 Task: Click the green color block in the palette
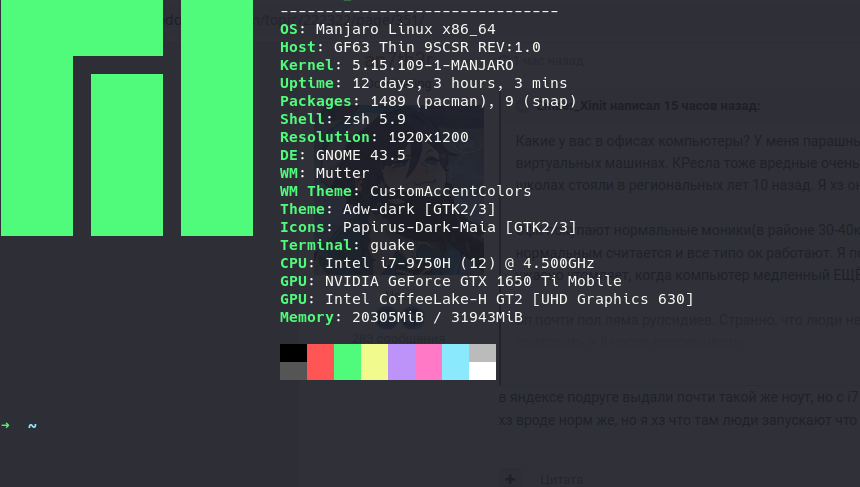tap(347, 362)
